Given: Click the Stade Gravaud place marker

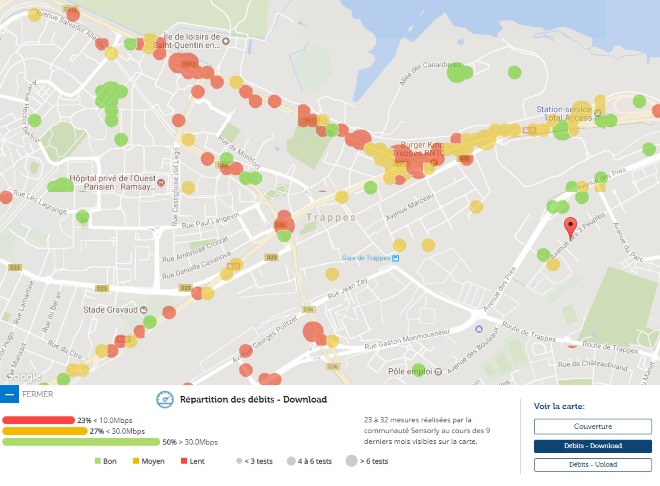Looking at the screenshot, I should [144, 310].
